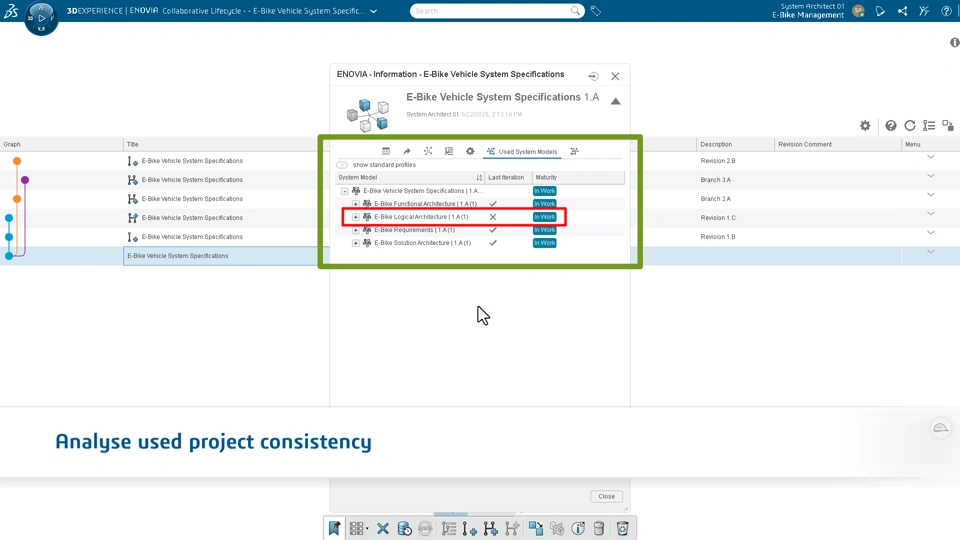Click the E-Bike model thumbnail in dialog
The width and height of the screenshot is (960, 540).
point(368,115)
